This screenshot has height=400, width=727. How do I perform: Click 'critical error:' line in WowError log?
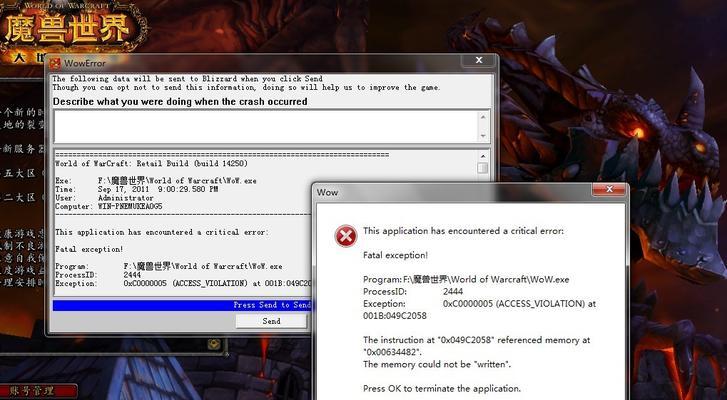point(162,232)
